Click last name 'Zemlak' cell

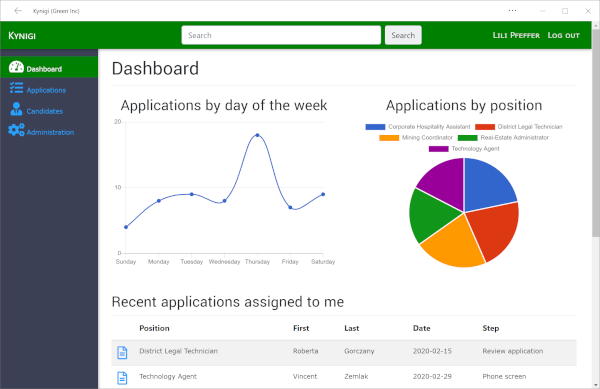pos(356,376)
